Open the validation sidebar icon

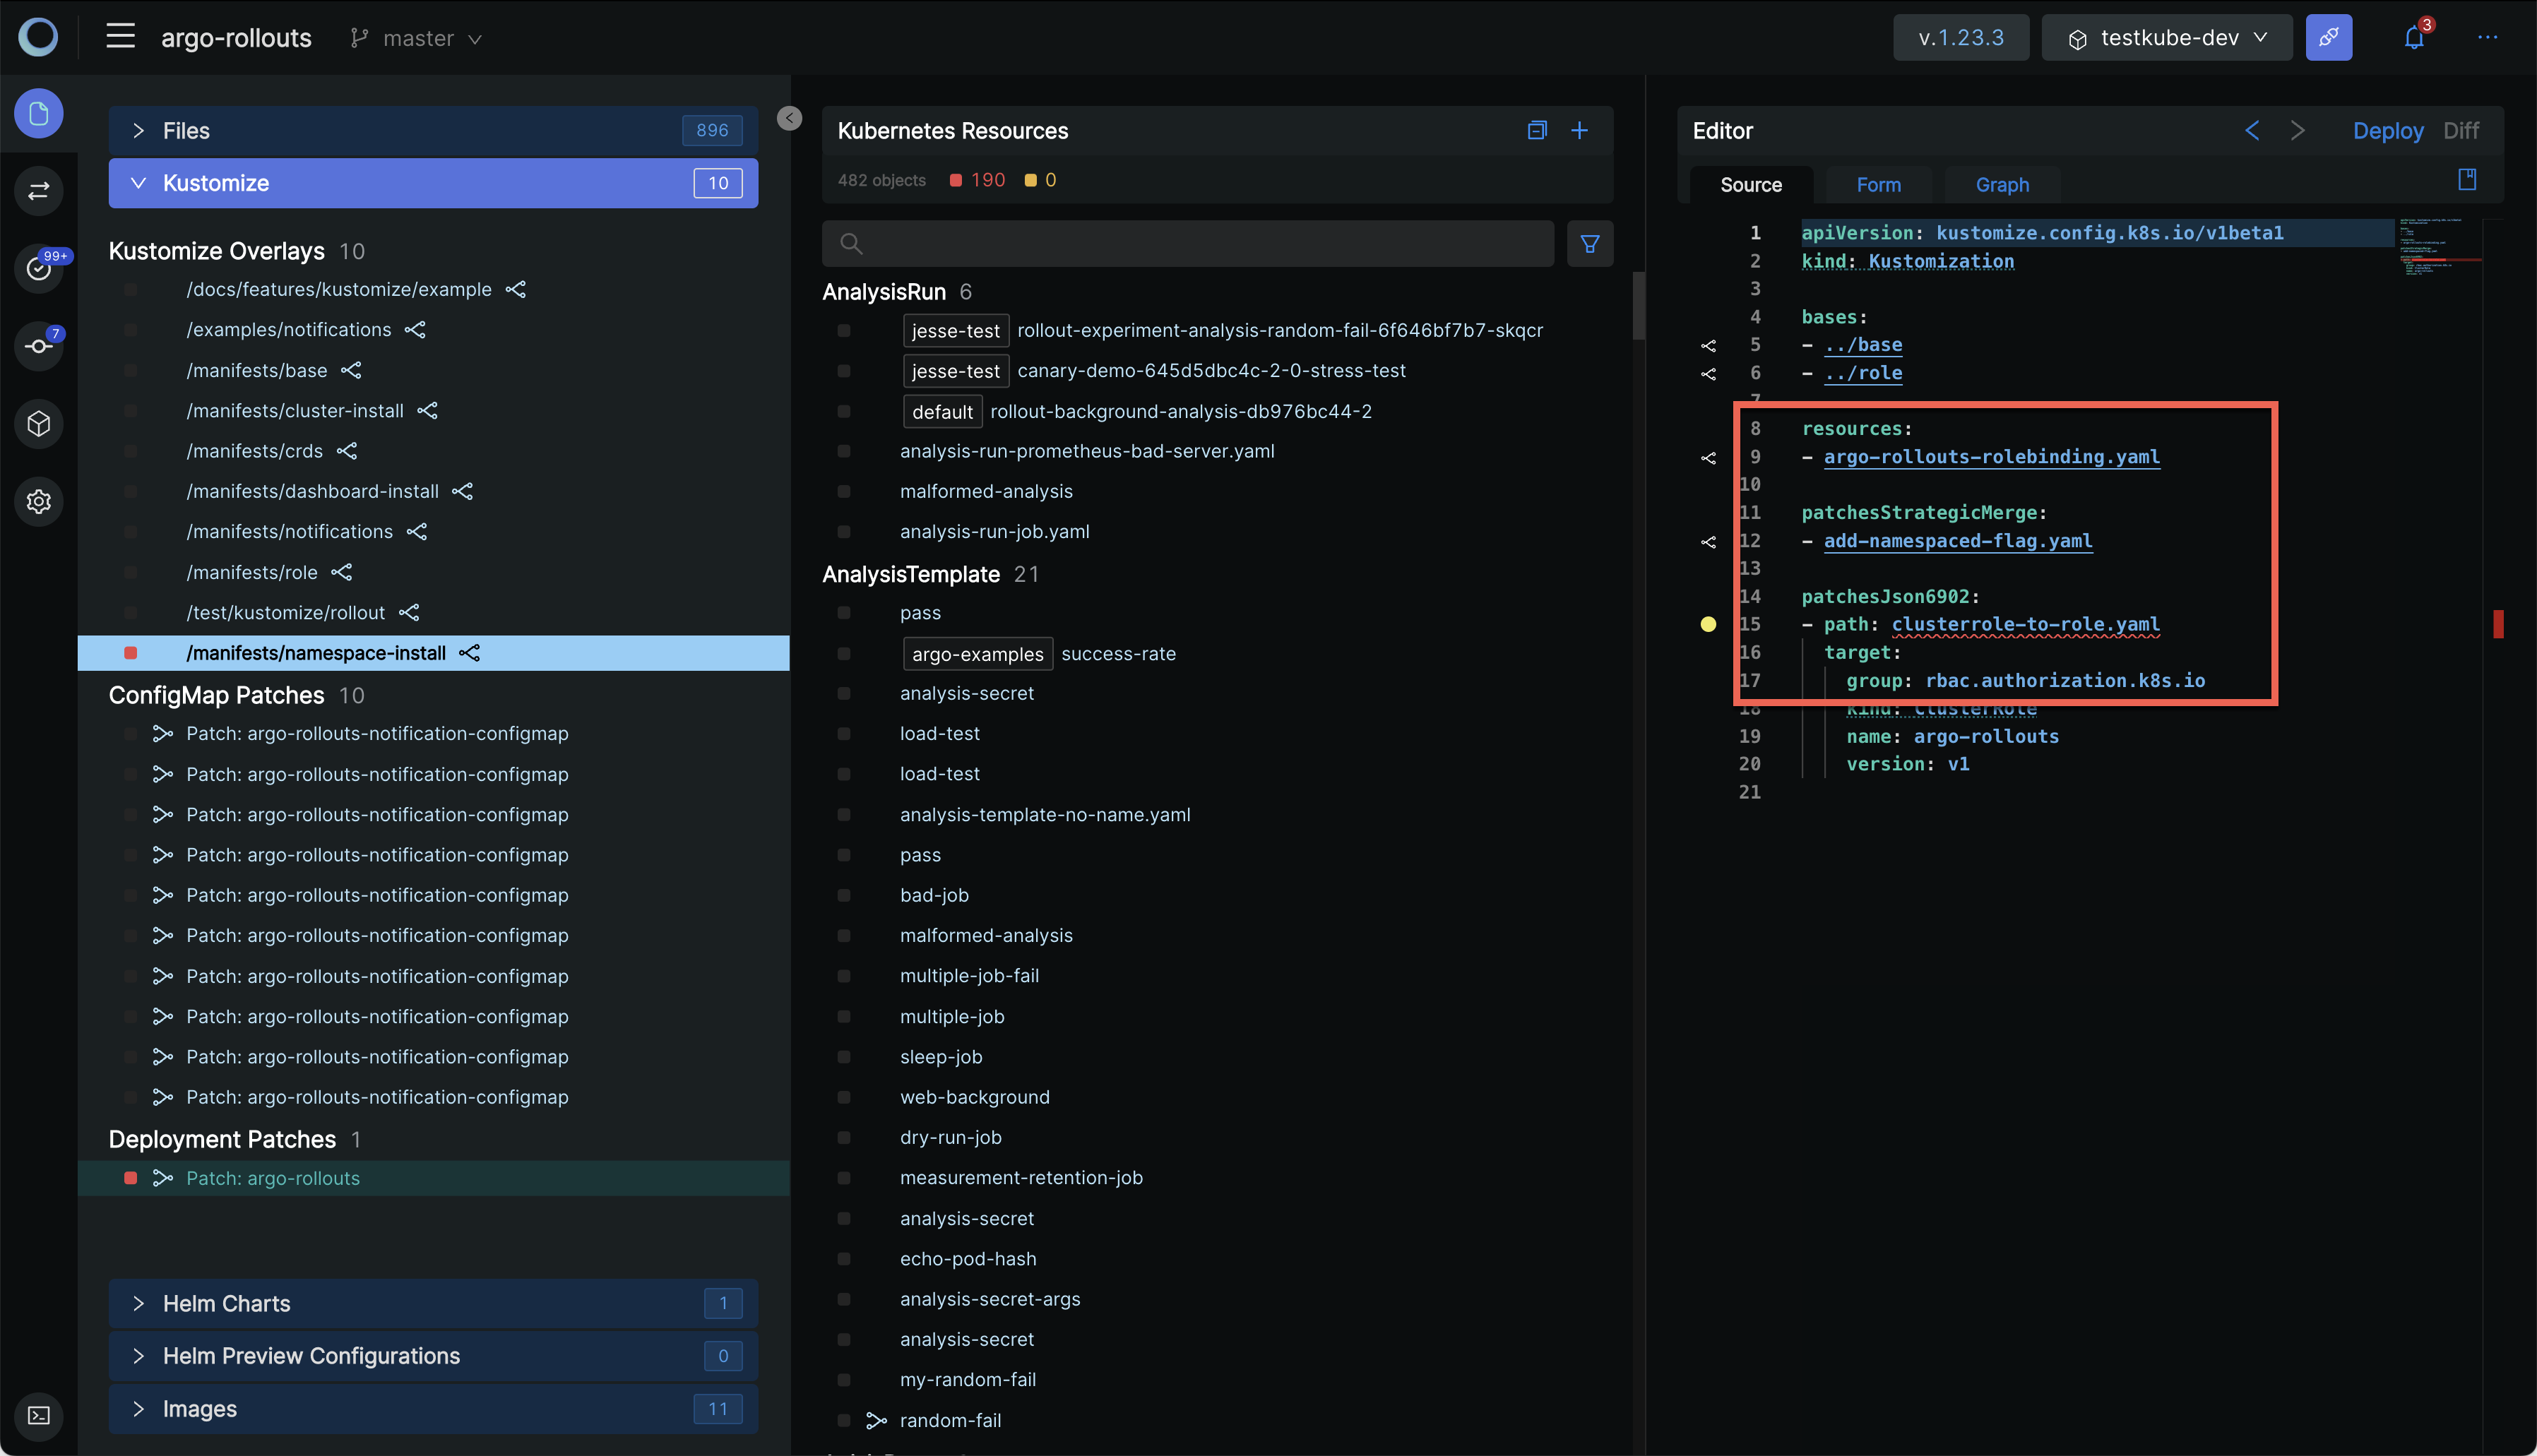coord(38,268)
